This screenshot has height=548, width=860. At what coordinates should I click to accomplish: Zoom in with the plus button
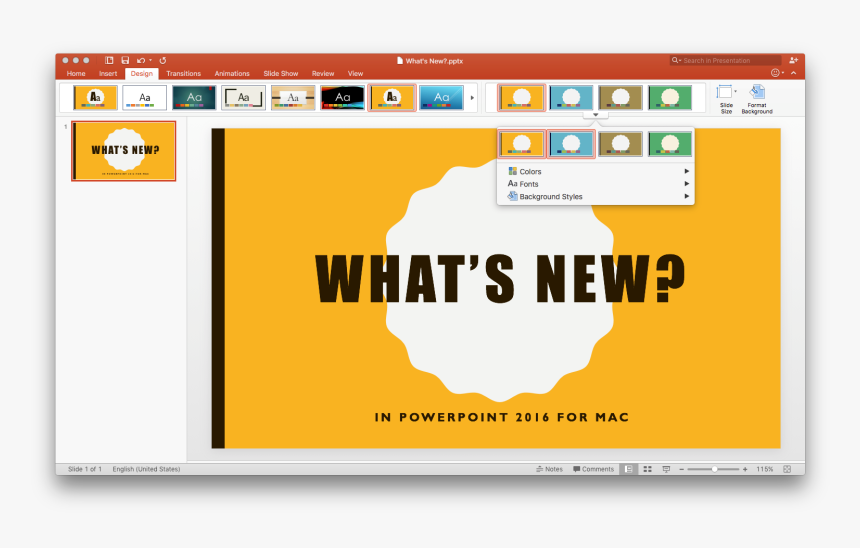coord(745,469)
